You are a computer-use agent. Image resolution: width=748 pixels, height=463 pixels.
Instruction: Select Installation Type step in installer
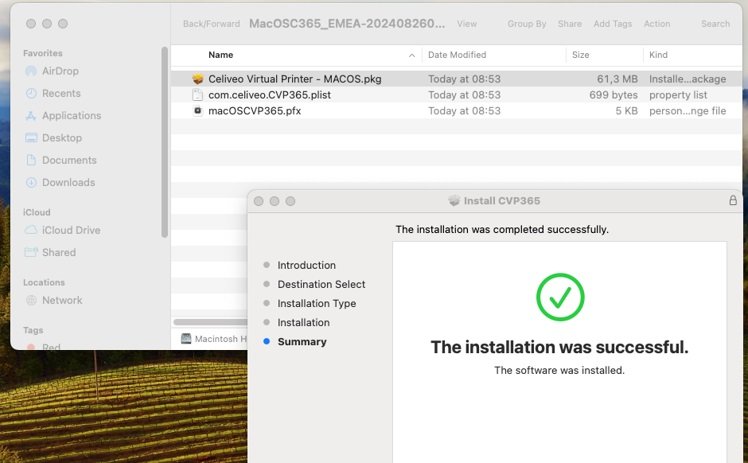point(316,303)
